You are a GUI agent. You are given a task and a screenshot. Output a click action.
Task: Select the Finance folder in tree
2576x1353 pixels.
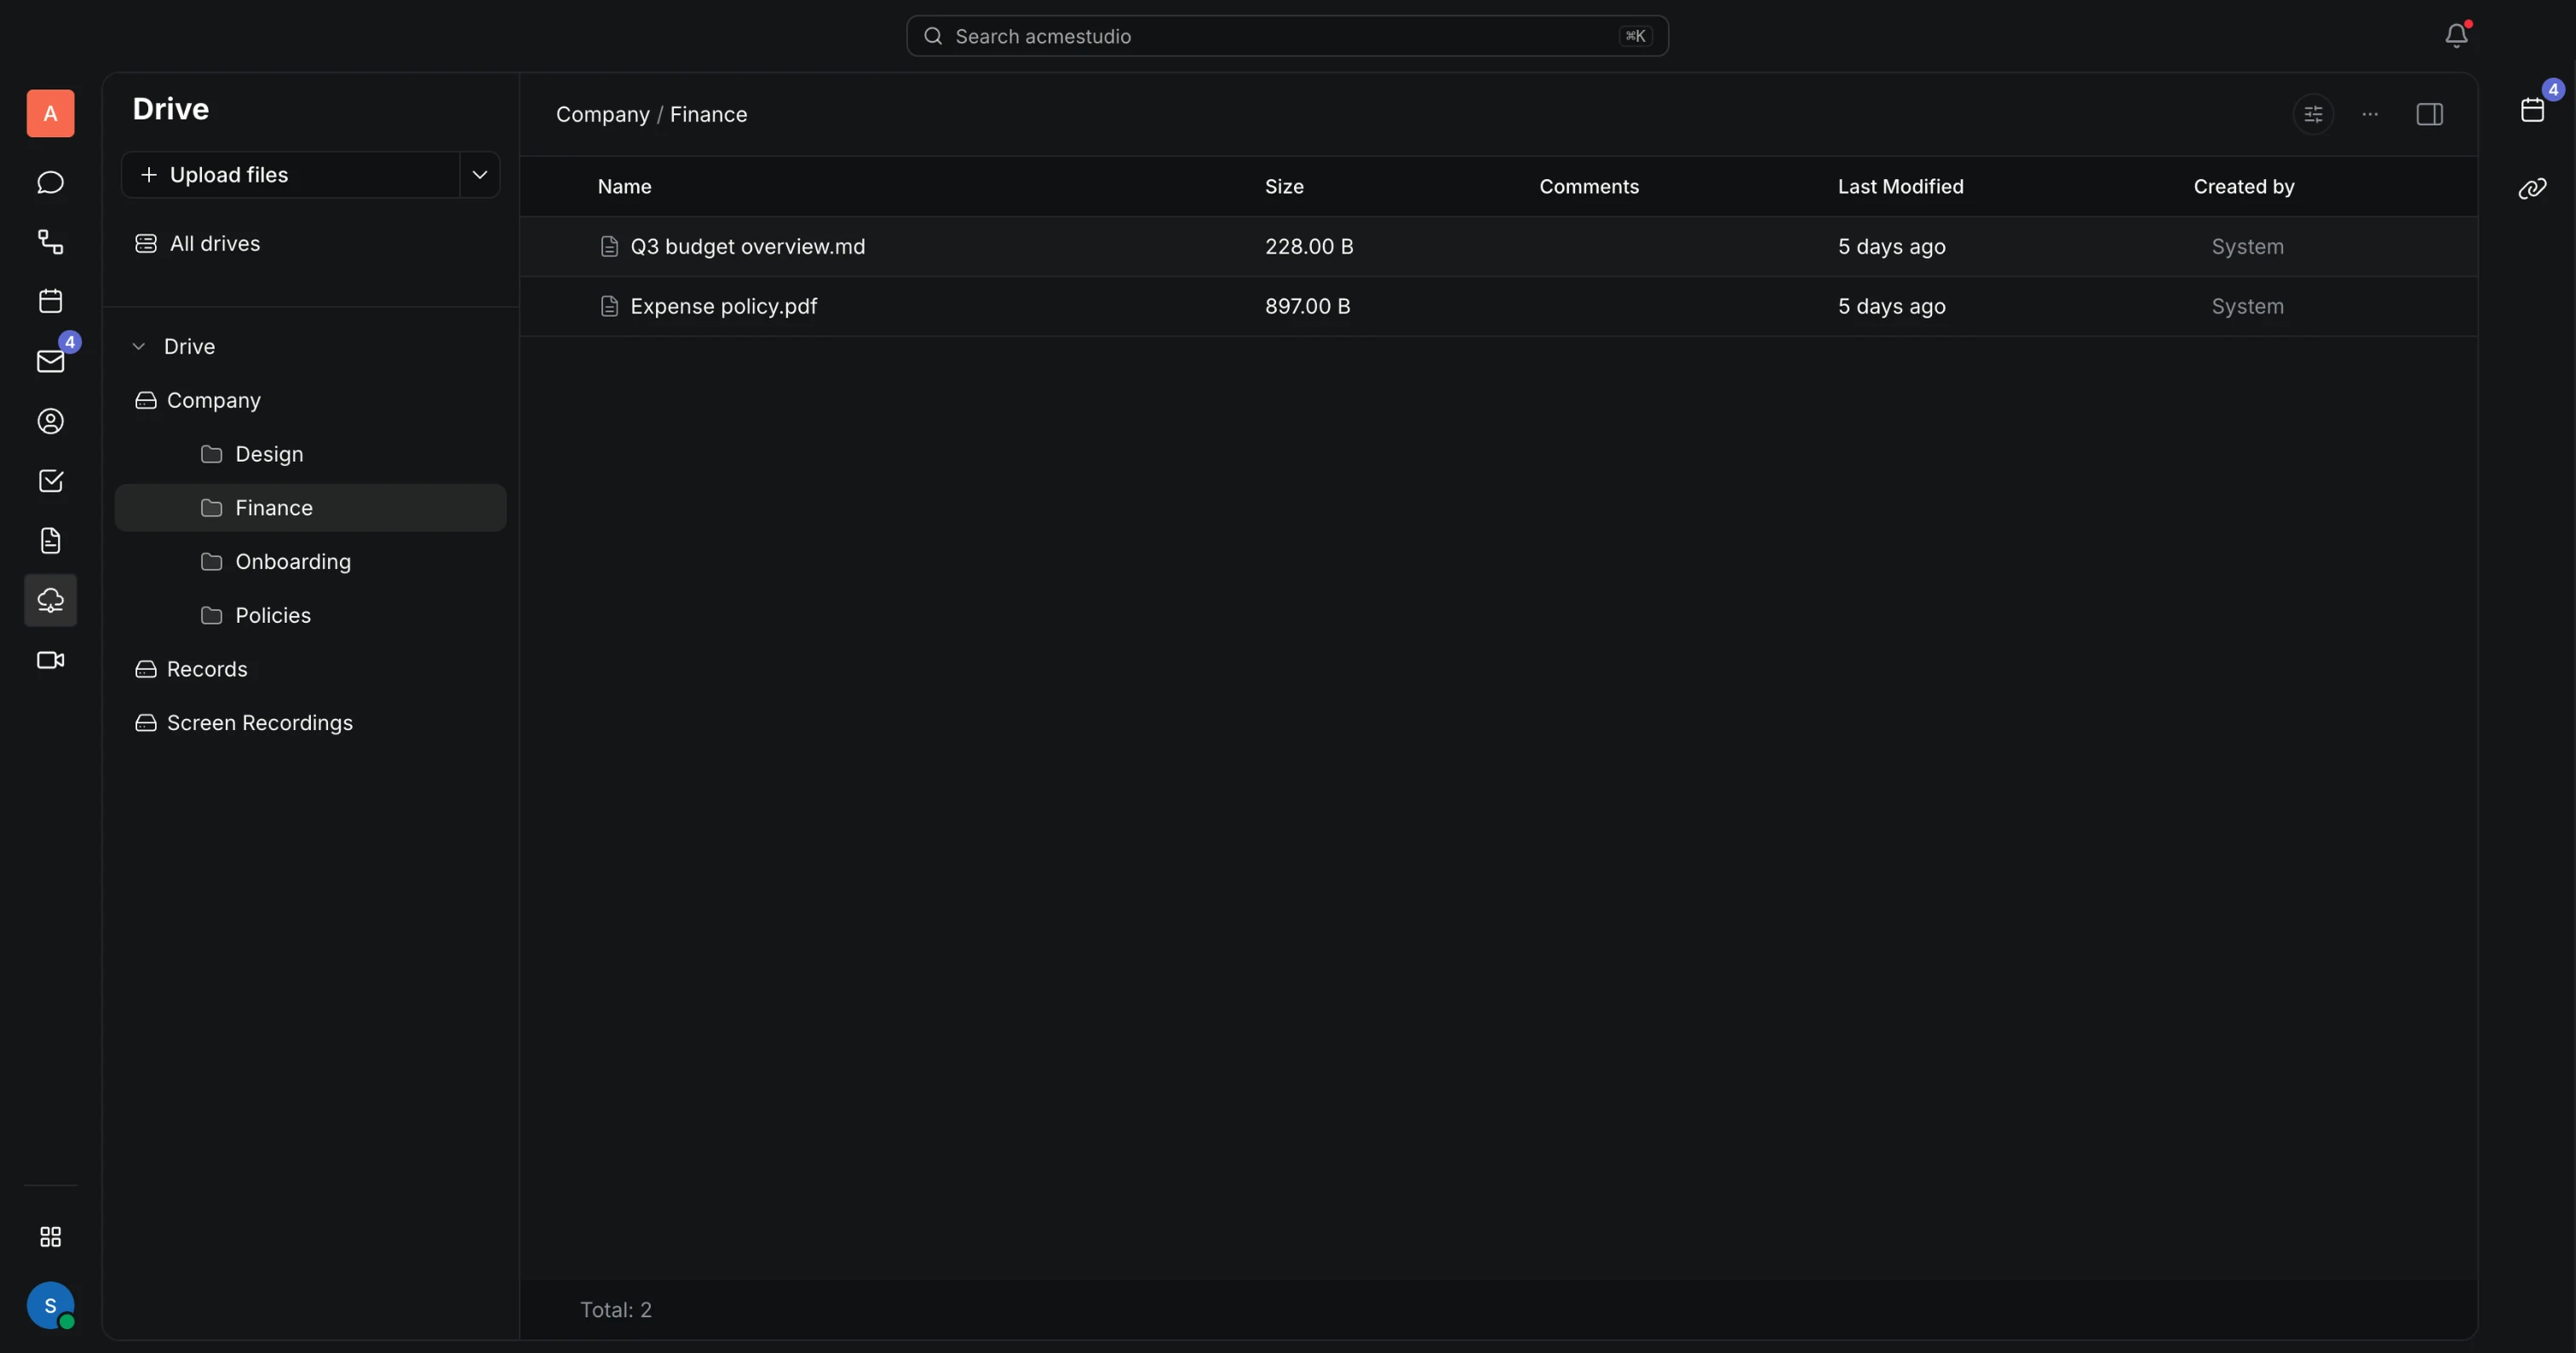311,508
